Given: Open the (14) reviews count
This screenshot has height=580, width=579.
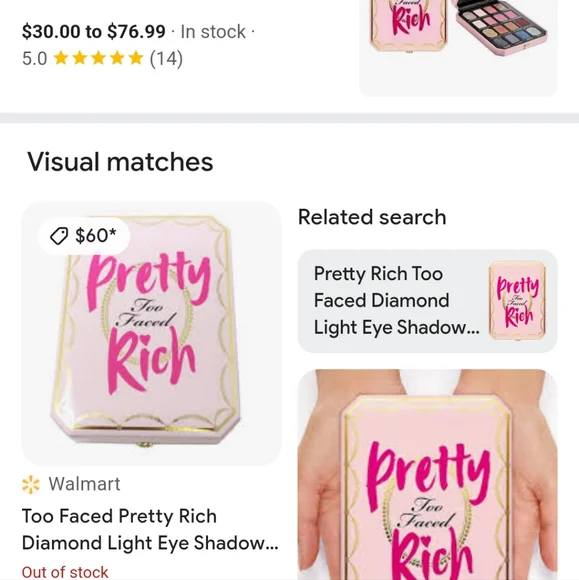Looking at the screenshot, I should 166,59.
